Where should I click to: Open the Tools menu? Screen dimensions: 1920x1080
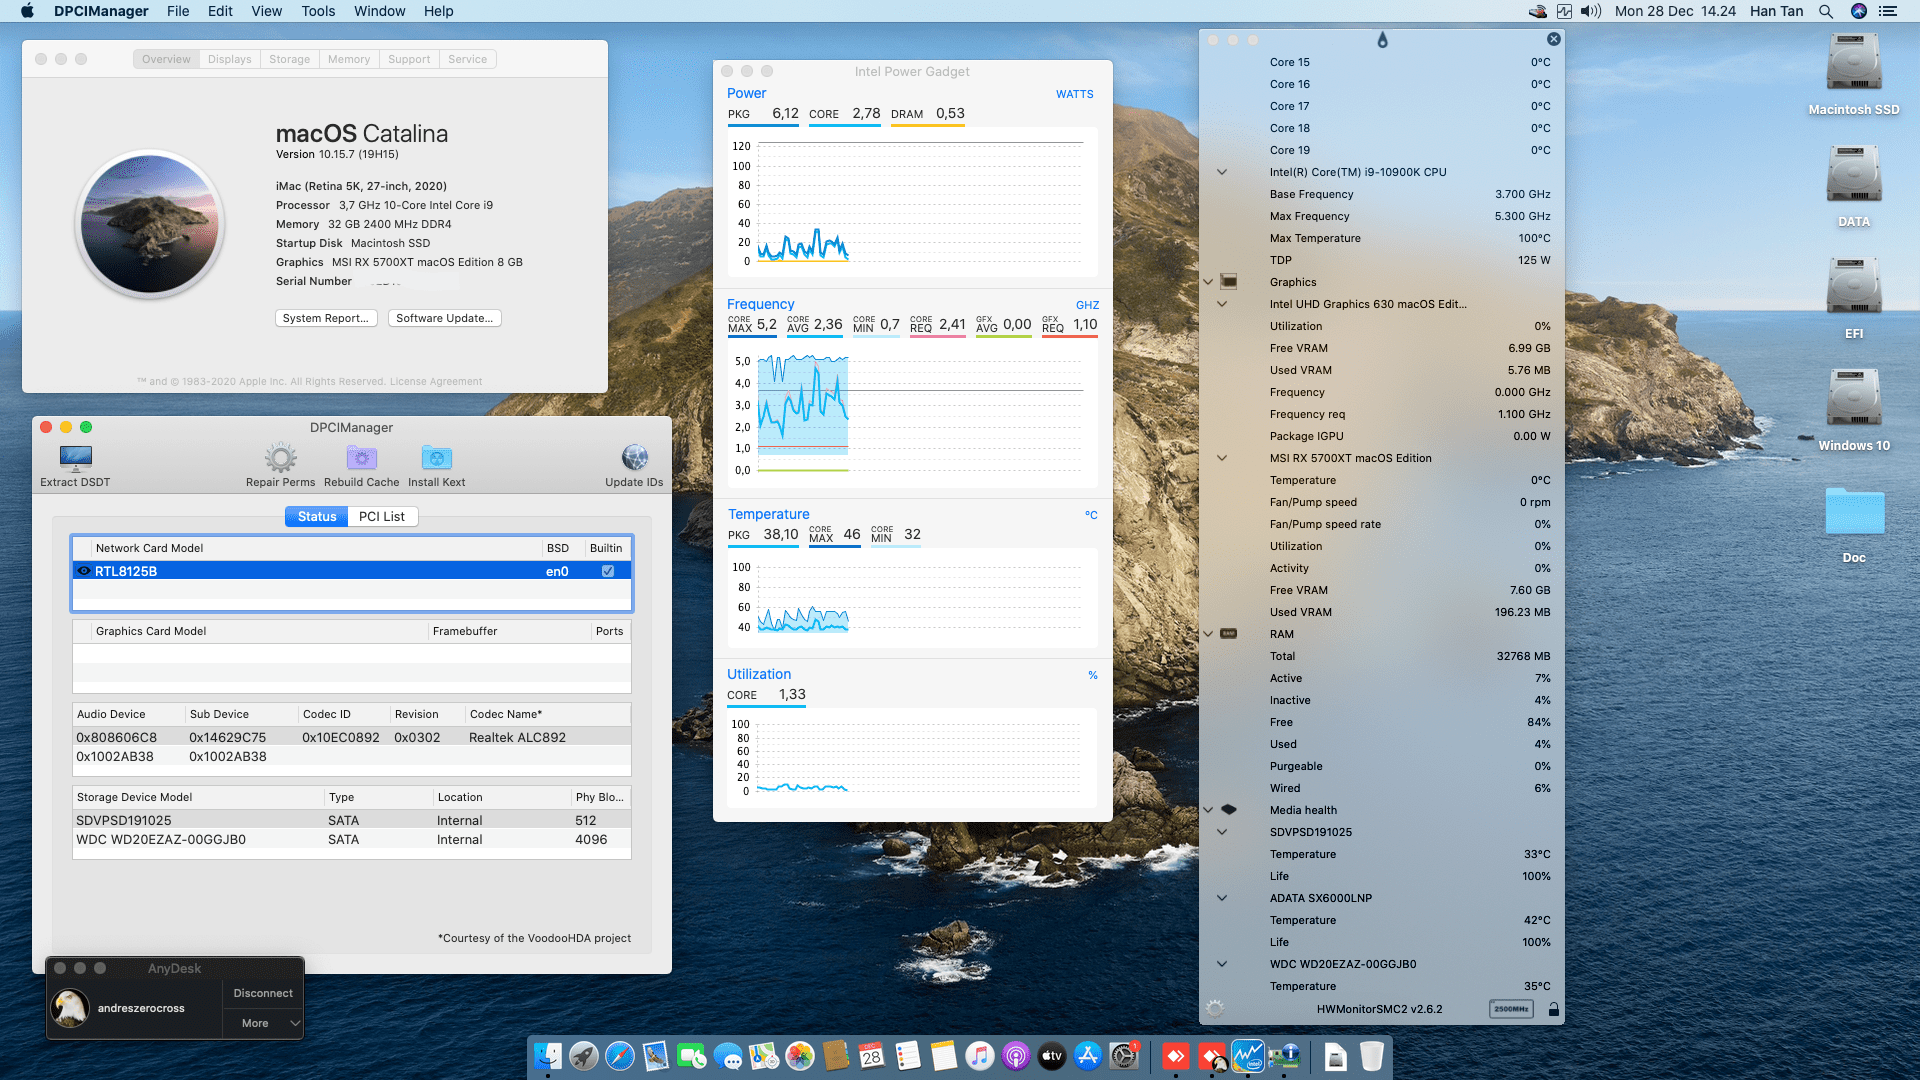coord(318,11)
